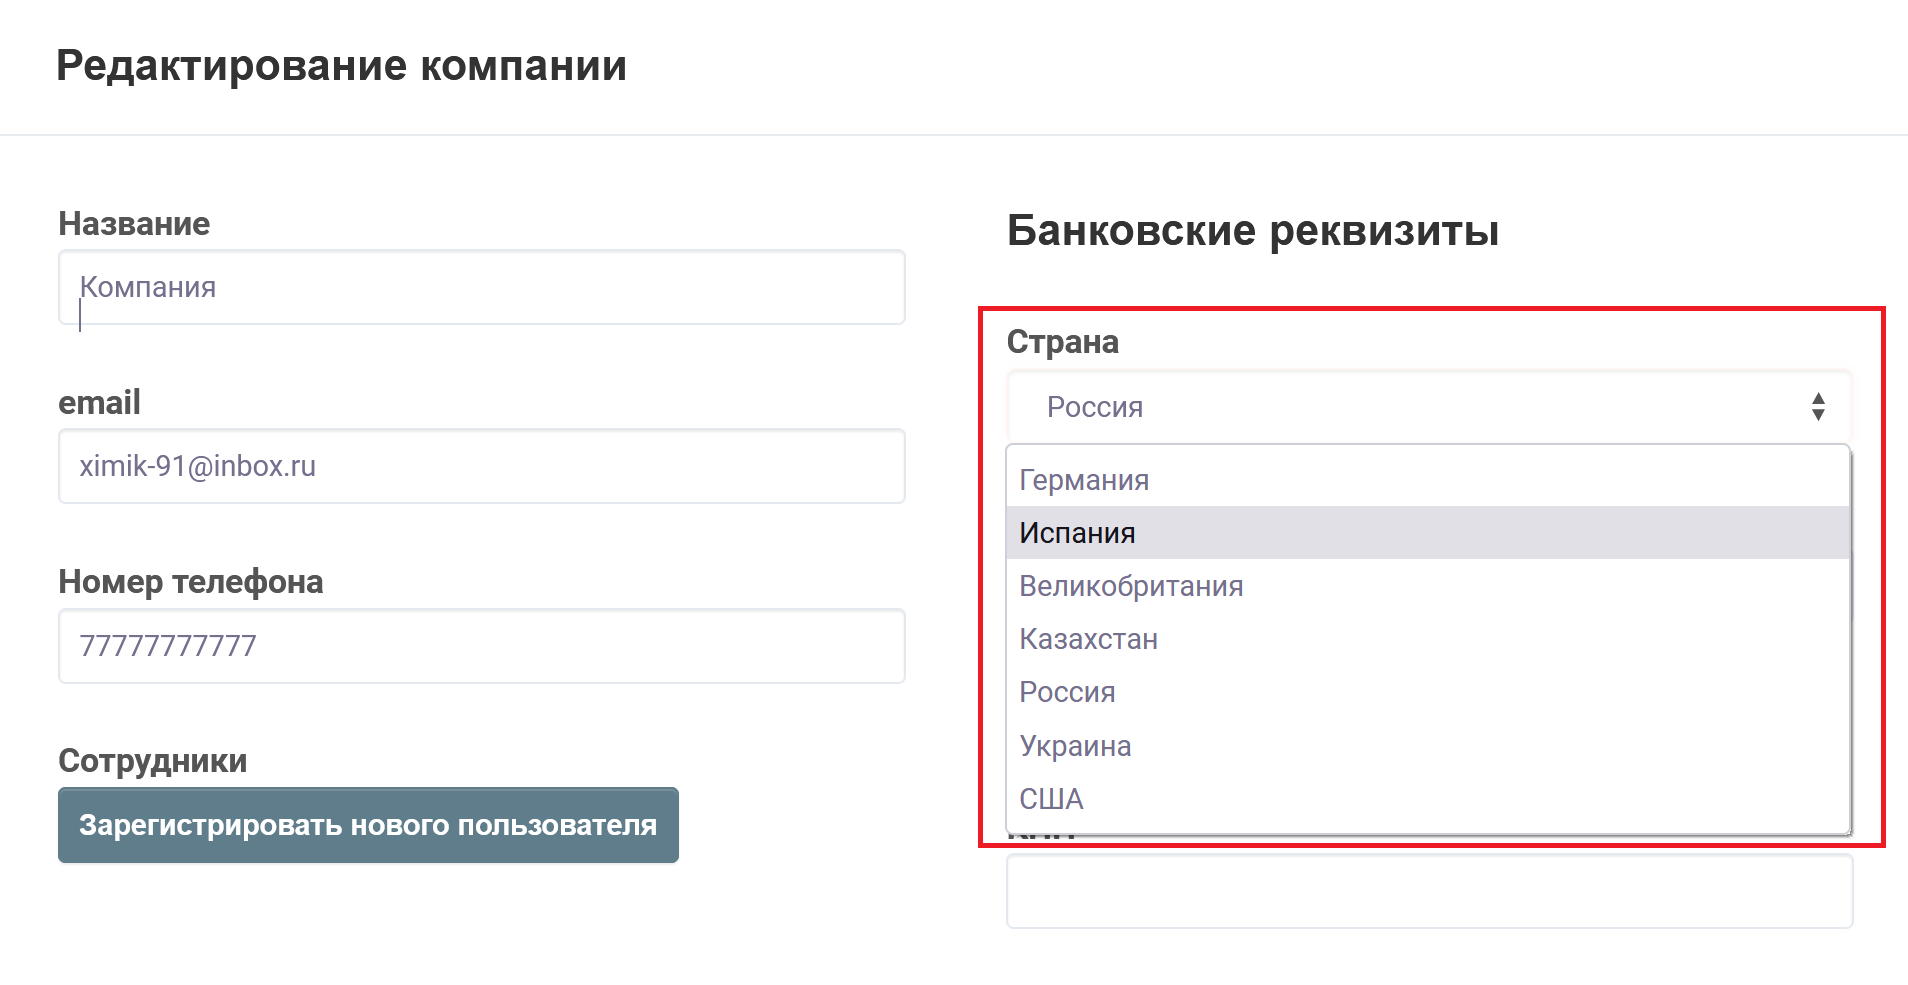The image size is (1908, 985).
Task: Click the Номер телефона label
Action: click(x=190, y=582)
